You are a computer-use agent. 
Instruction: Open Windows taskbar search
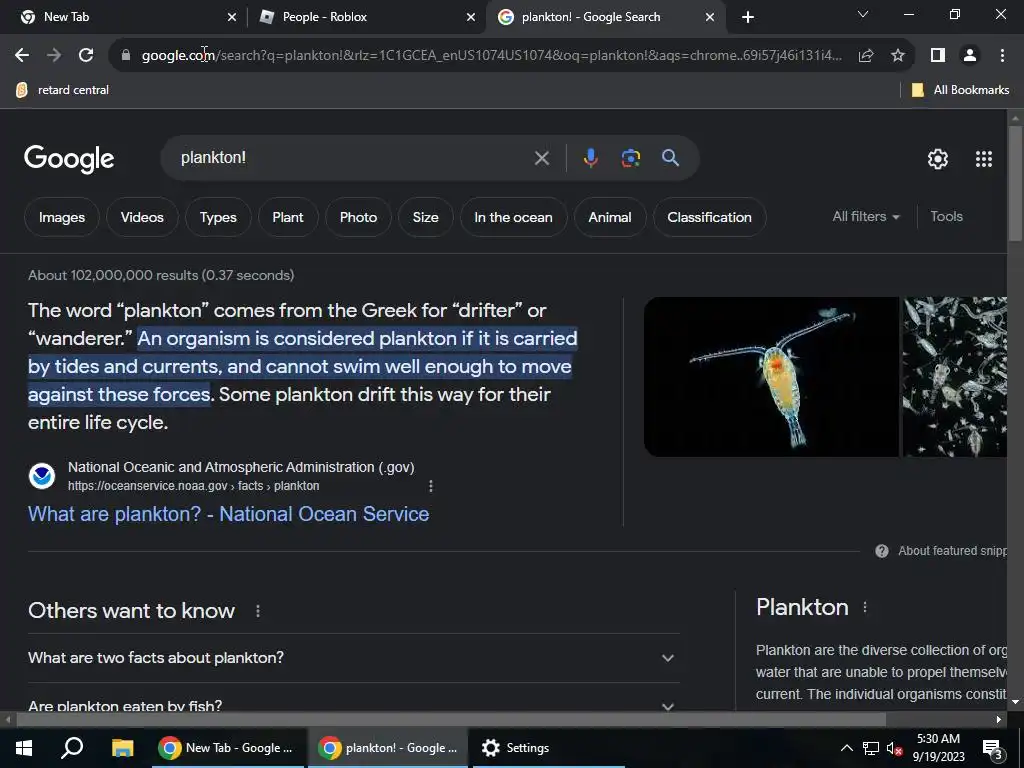click(x=72, y=748)
